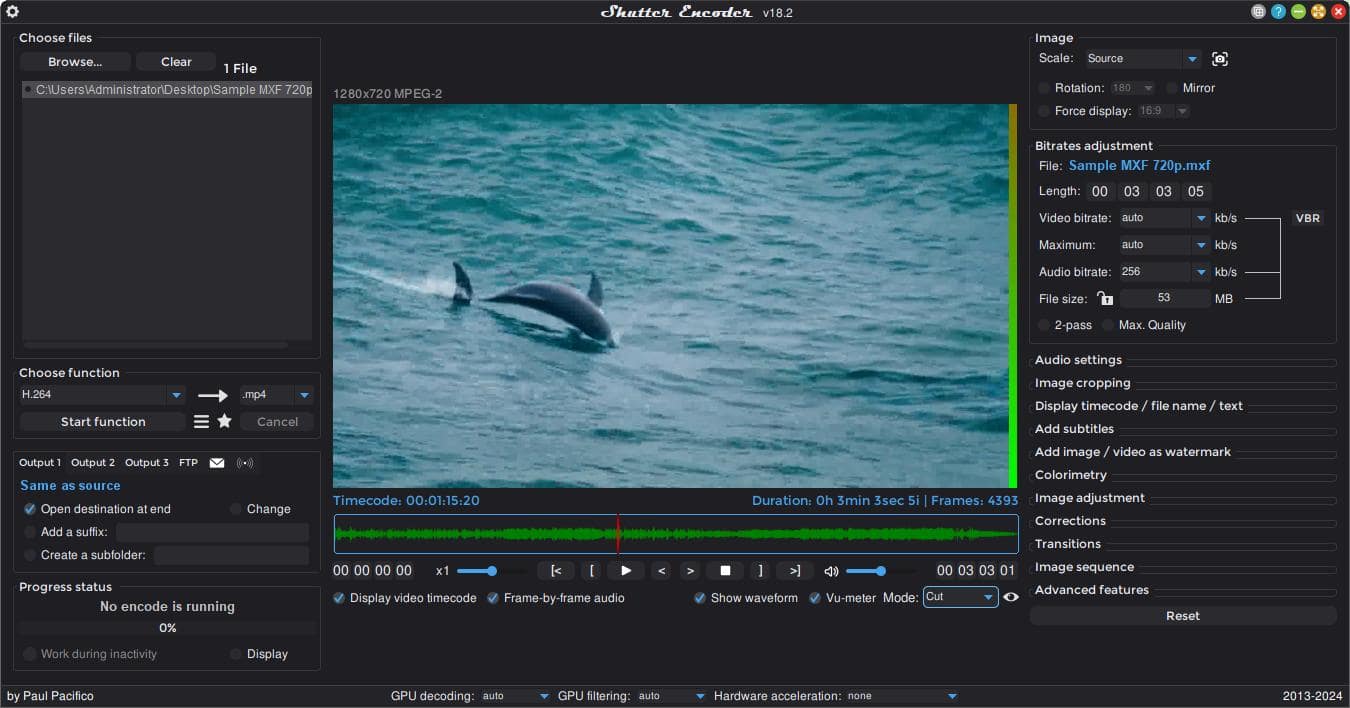1350x708 pixels.
Task: Click the email envelope notification icon
Action: coord(216,463)
